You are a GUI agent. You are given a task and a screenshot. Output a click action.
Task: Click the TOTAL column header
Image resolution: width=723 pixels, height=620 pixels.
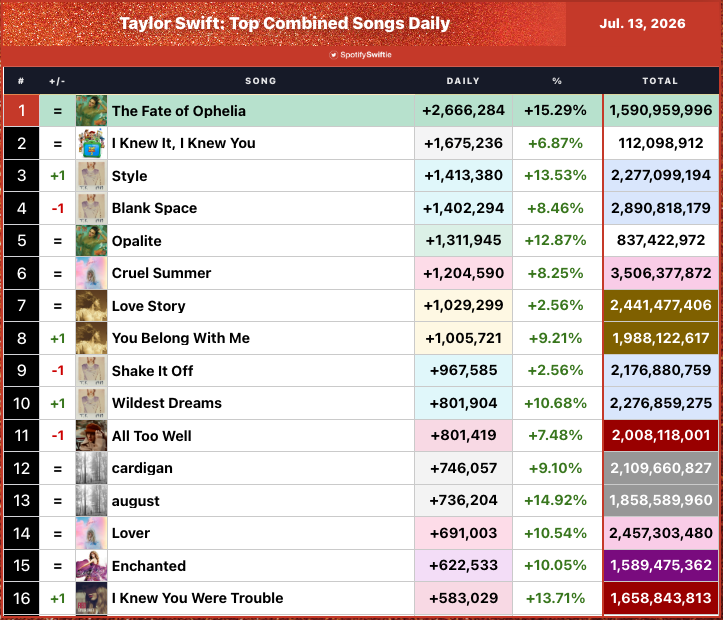[x=660, y=81]
